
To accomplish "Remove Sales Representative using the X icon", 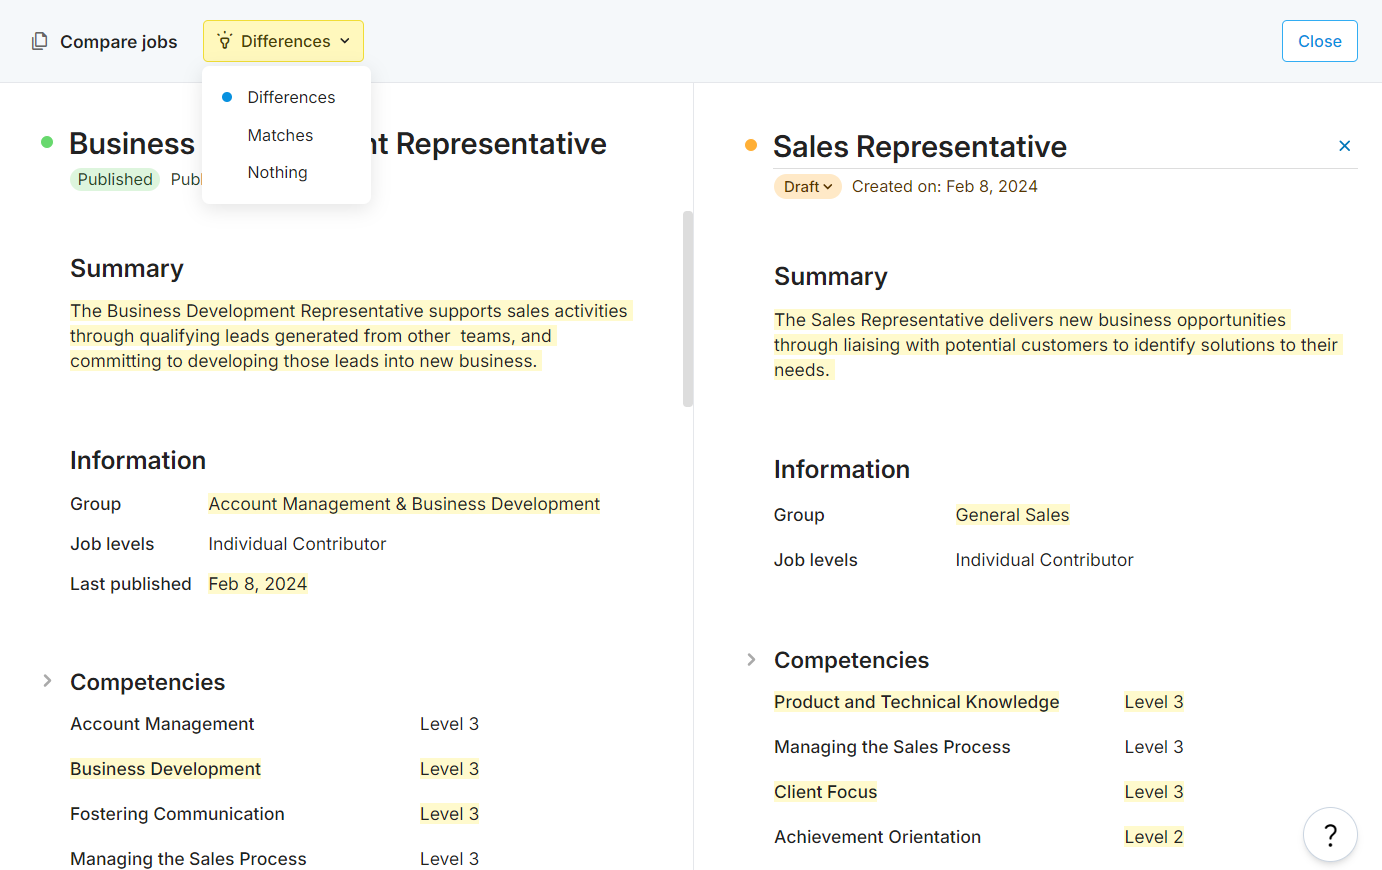I will click(x=1344, y=145).
